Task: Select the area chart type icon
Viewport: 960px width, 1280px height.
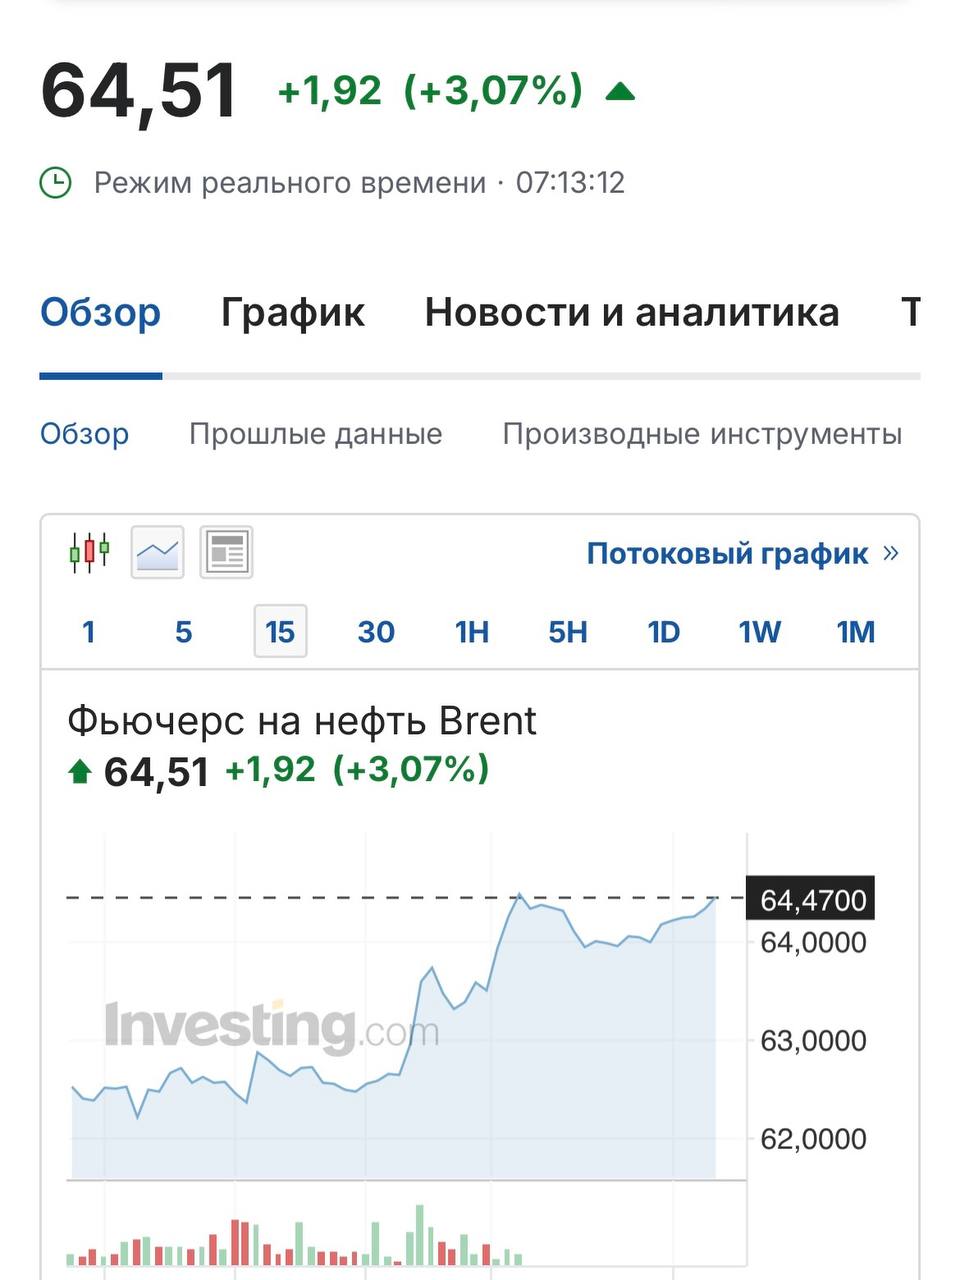Action: [x=158, y=552]
